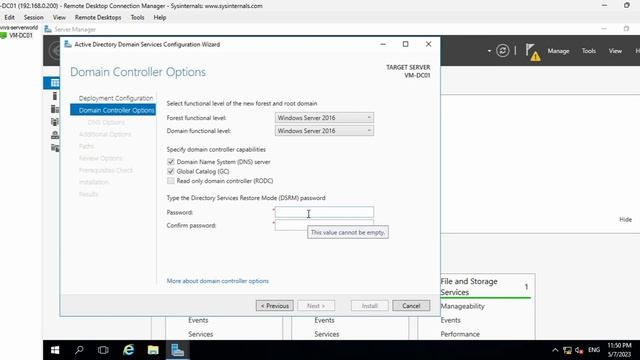Uncheck Global Catalog (GC) checkbox
Screen dimensions: 640x360
click(x=171, y=171)
